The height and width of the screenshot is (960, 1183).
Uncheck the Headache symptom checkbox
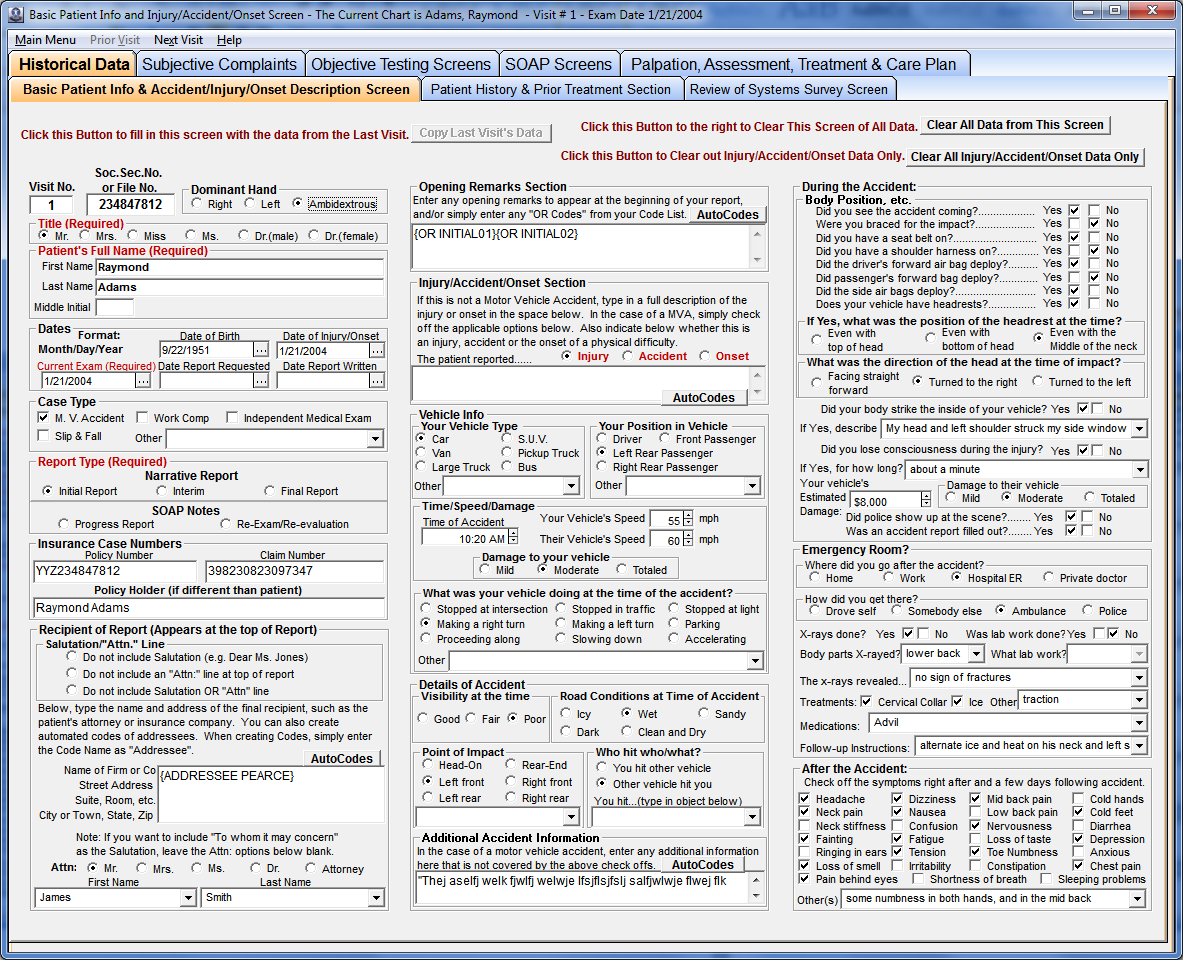805,798
